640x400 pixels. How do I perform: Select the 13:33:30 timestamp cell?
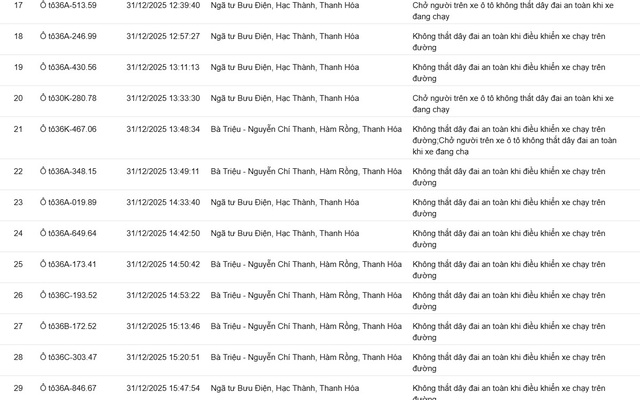[163, 98]
